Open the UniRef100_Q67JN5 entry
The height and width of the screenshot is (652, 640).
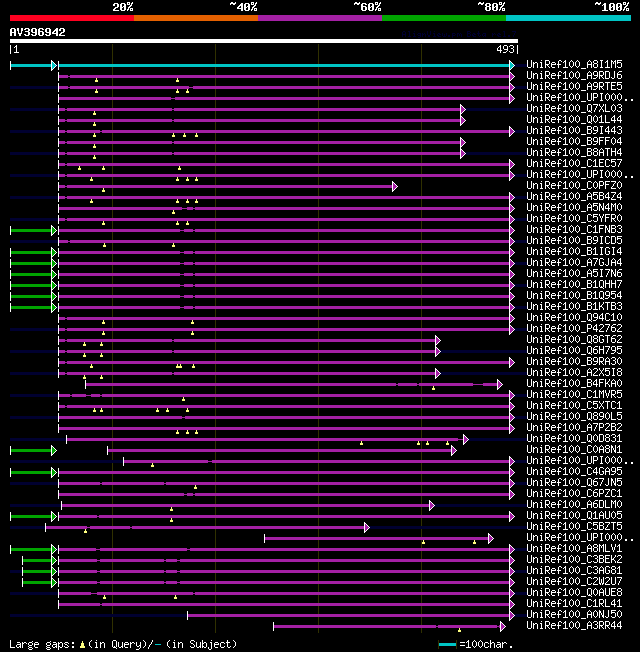click(574, 483)
